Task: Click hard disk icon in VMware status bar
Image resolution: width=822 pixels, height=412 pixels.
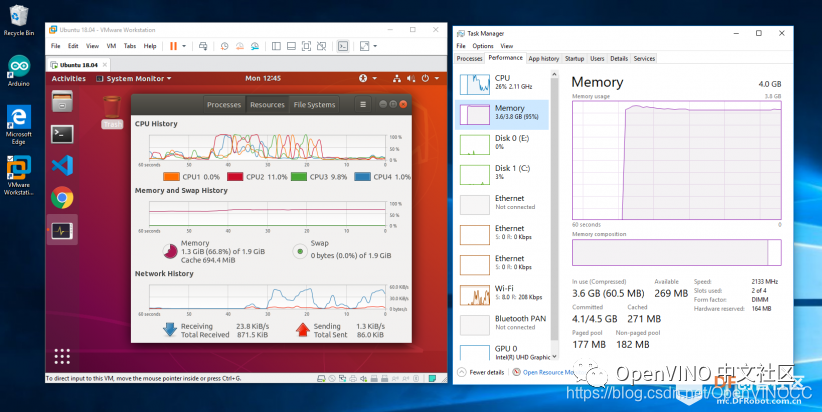Action: tap(321, 378)
